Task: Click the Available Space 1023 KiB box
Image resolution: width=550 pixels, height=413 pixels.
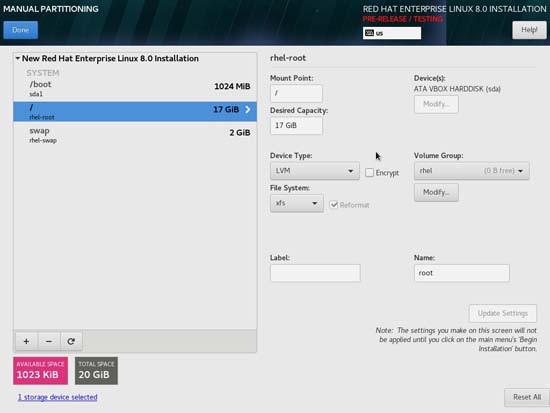Action: coord(40,371)
